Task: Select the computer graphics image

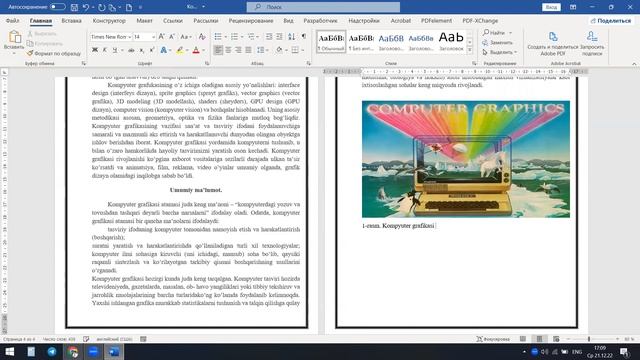Action: tap(466, 159)
